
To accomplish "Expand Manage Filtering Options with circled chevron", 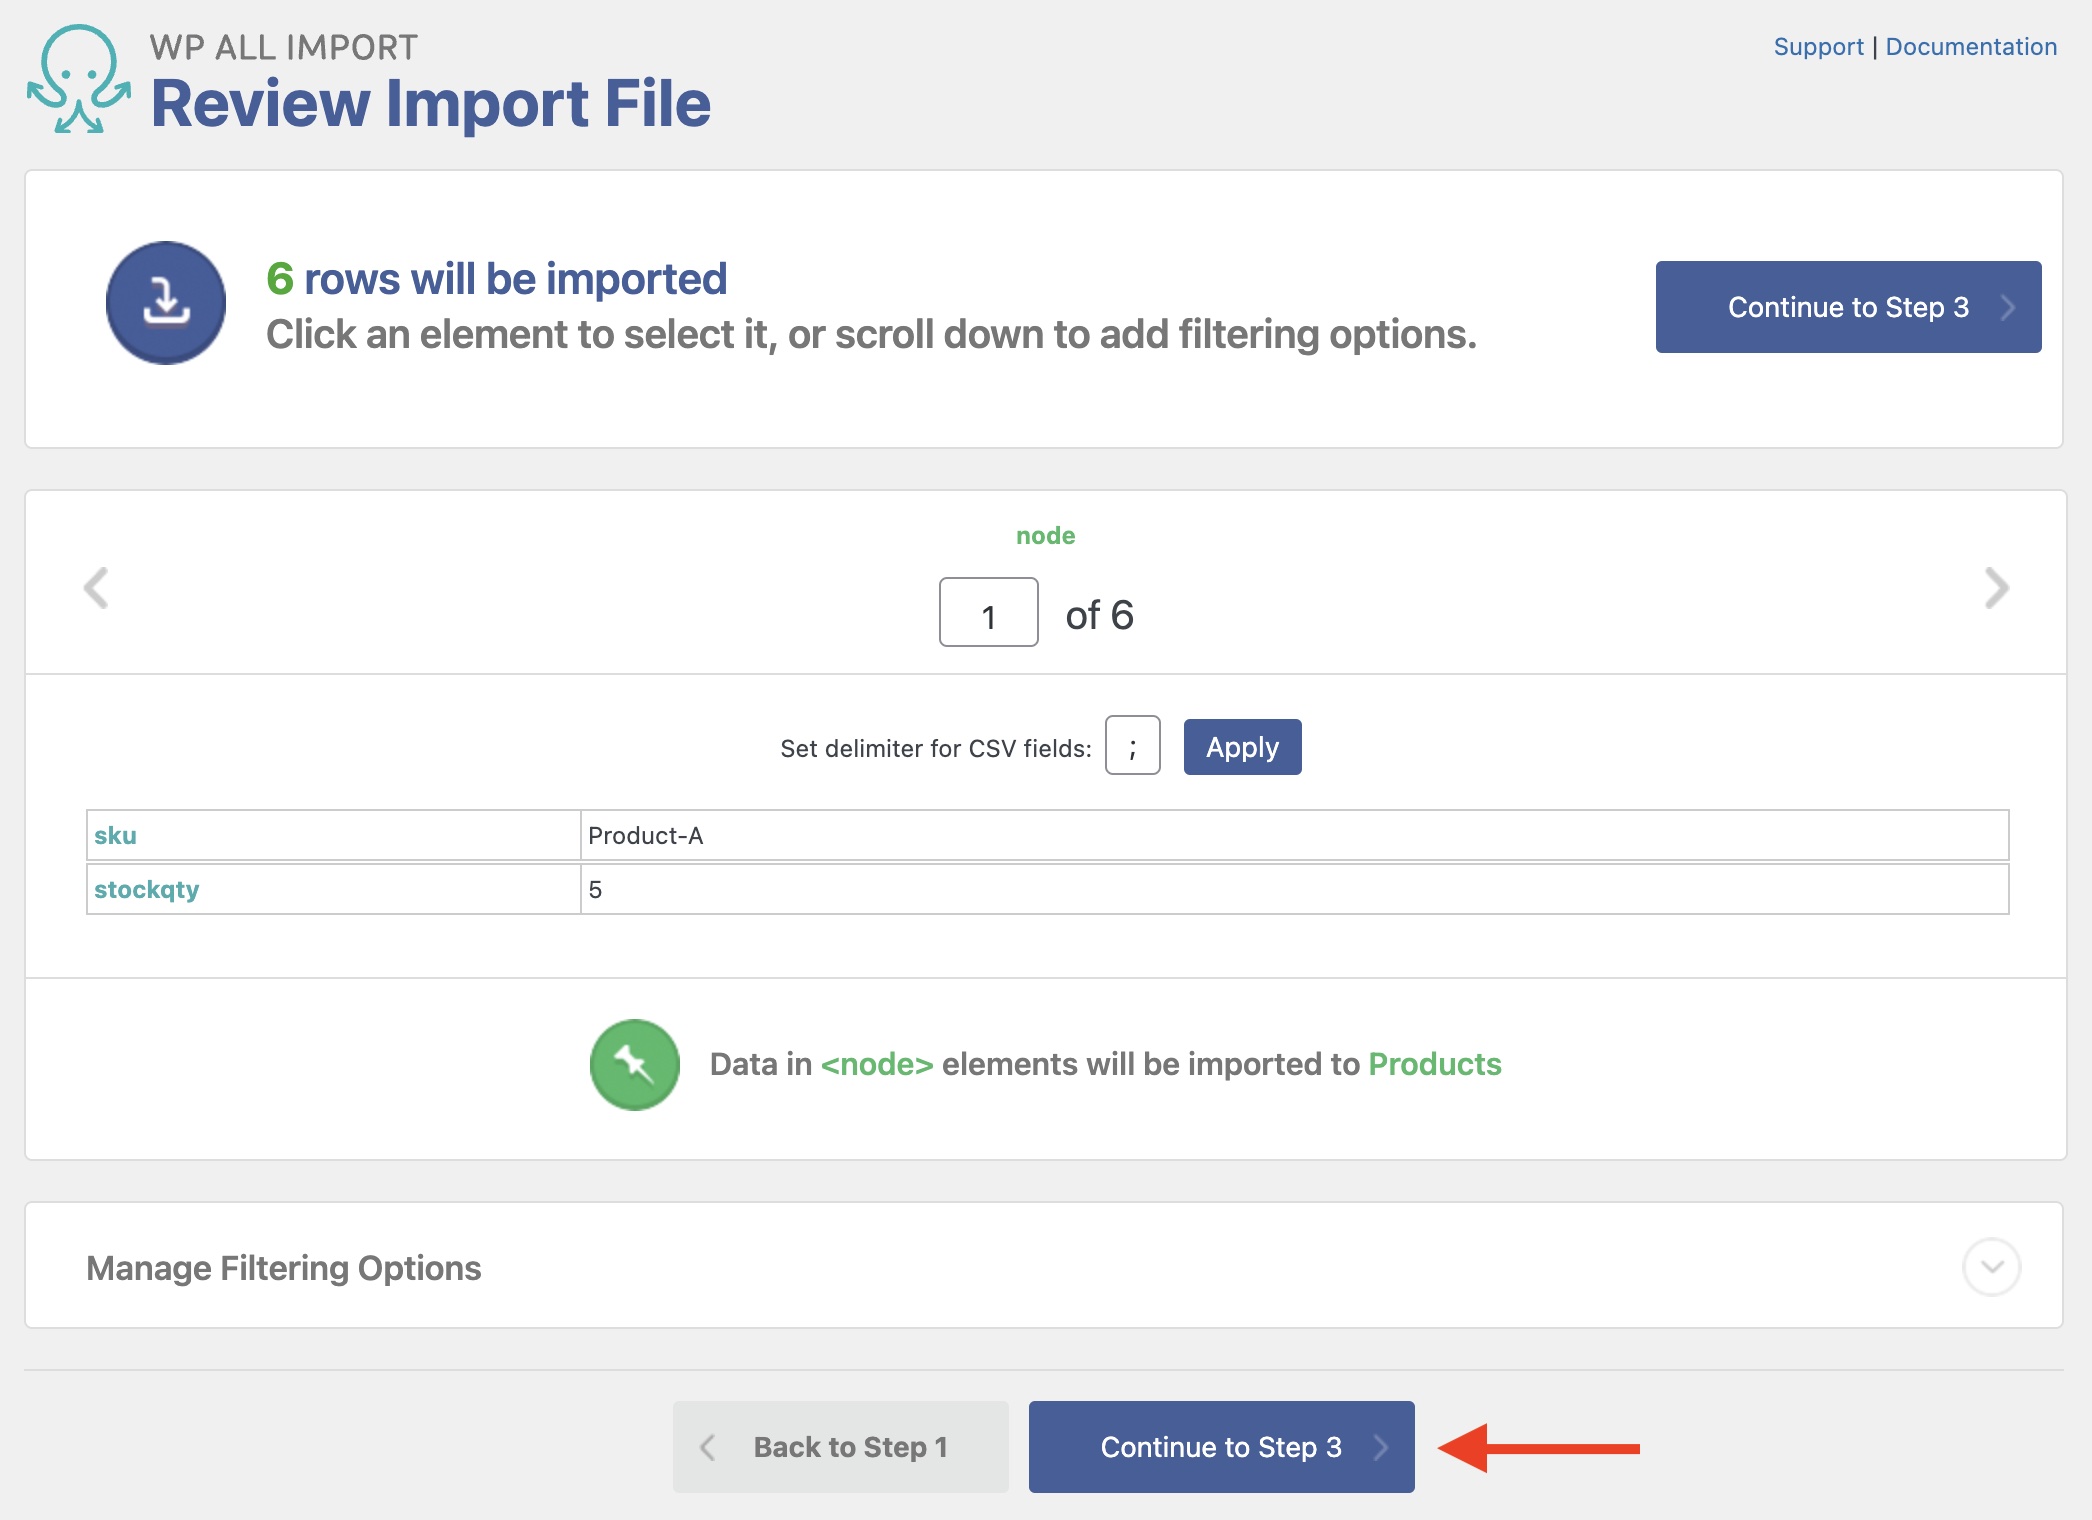I will pos(1991,1267).
